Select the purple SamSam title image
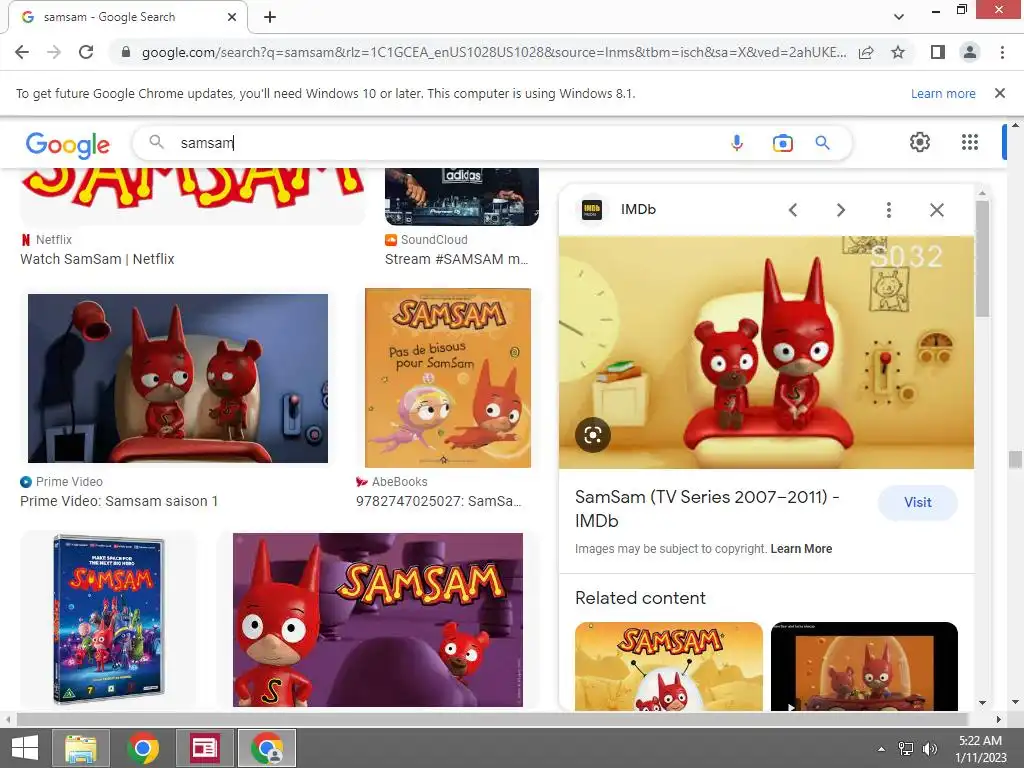 (x=377, y=620)
